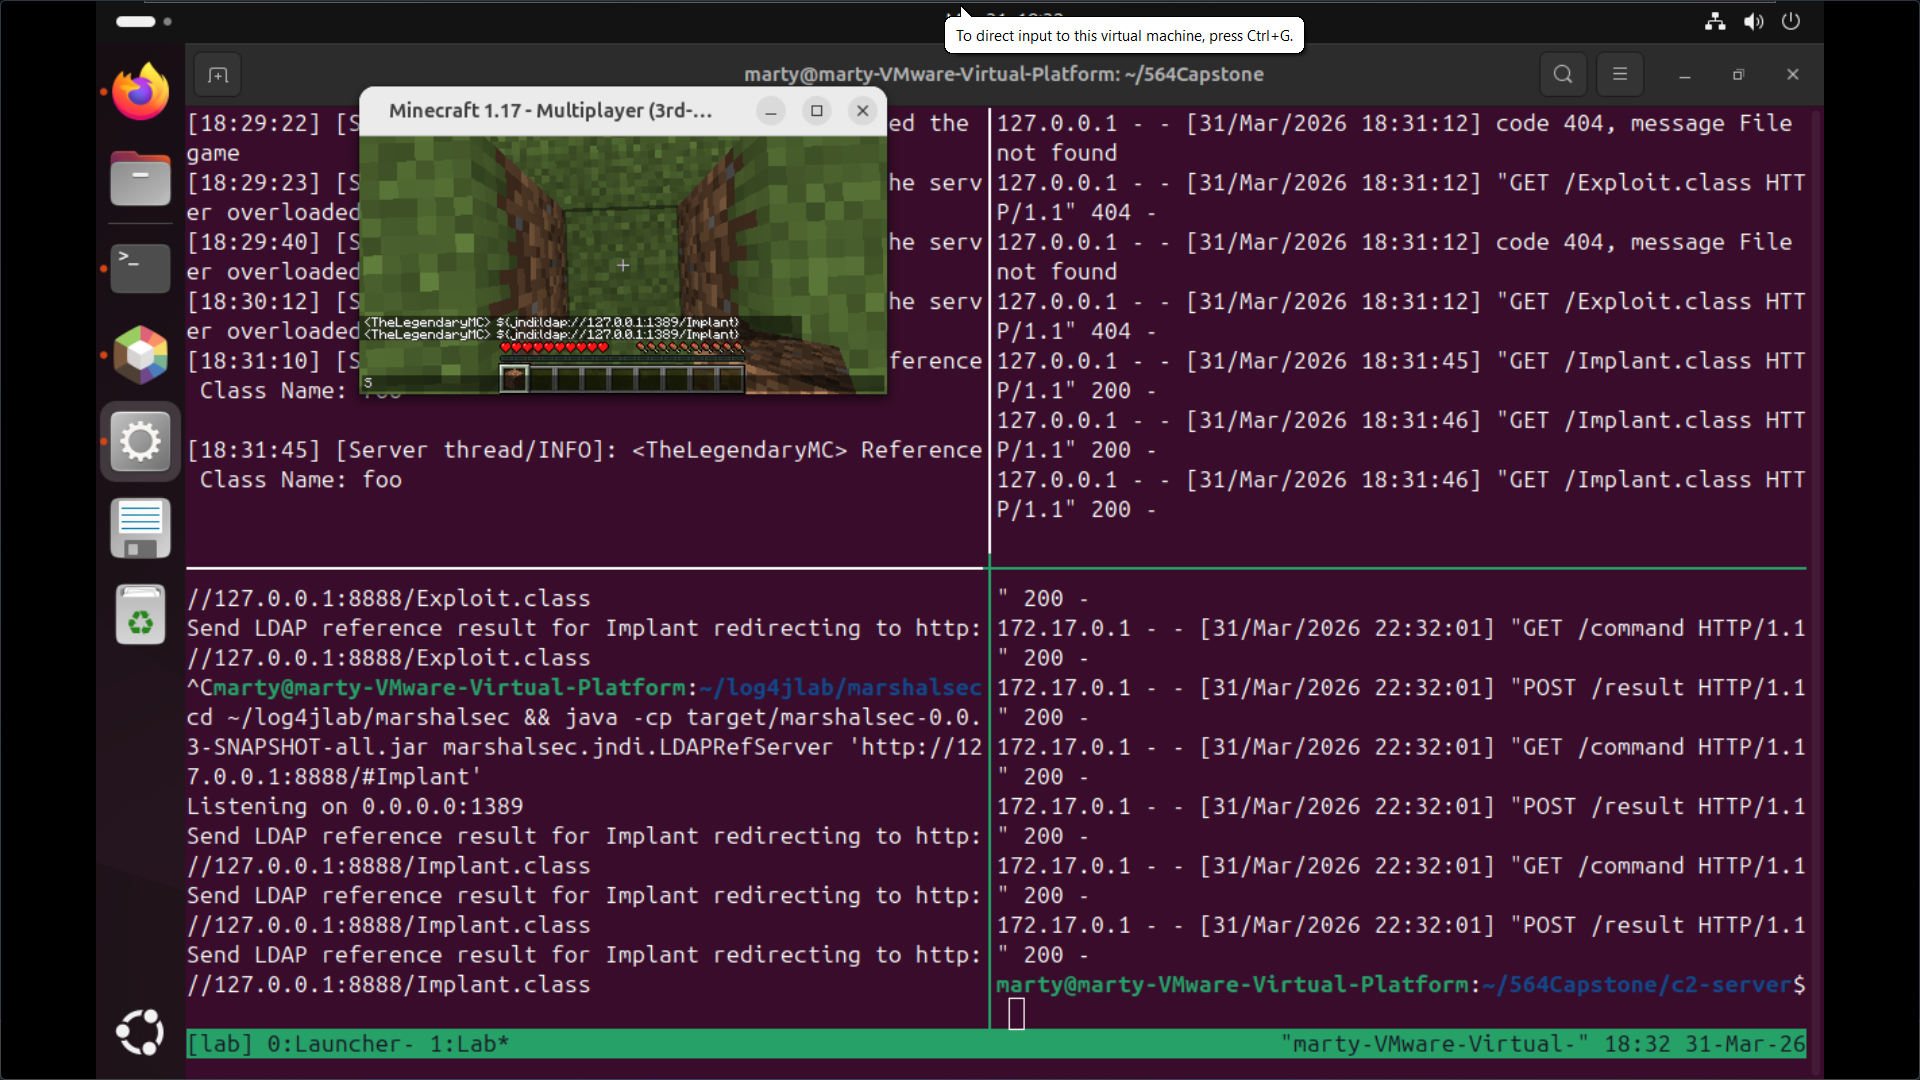Select the first Minecraft hotbar slot
1920x1080 pixels.
point(514,378)
